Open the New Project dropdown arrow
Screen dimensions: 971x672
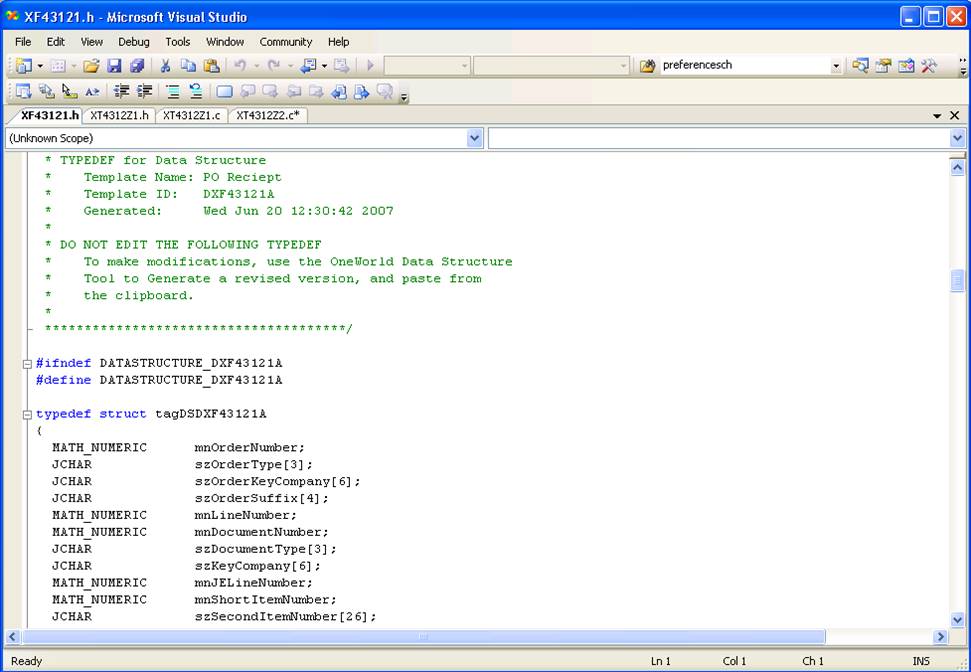[x=40, y=66]
